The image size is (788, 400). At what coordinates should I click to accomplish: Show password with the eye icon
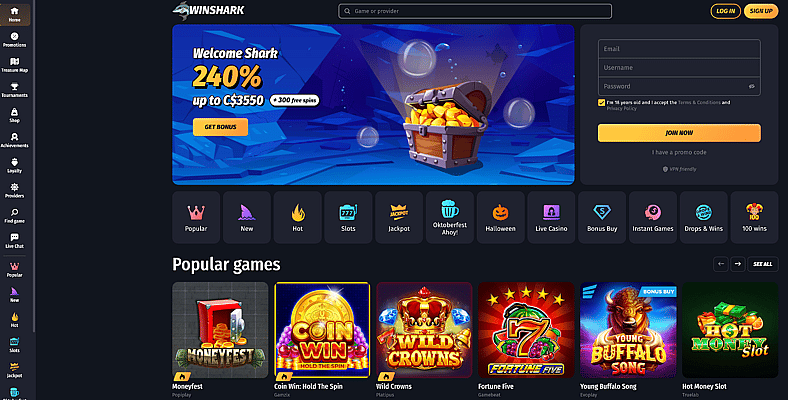tap(752, 86)
